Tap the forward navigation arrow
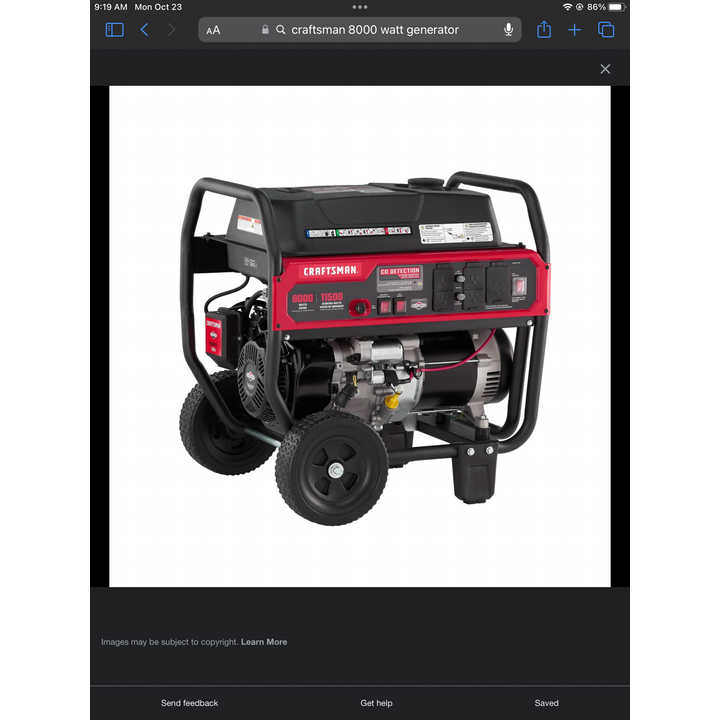The height and width of the screenshot is (720, 720). click(x=171, y=30)
